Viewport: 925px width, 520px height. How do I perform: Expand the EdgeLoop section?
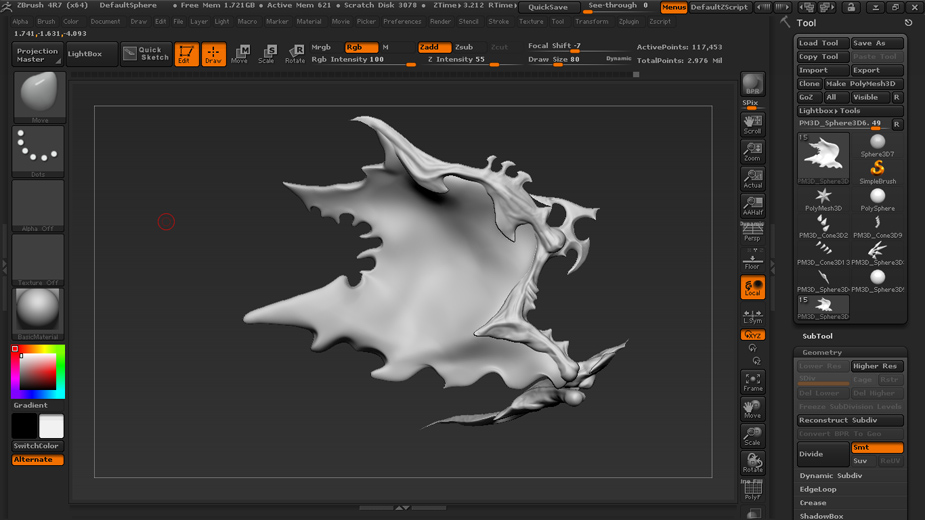[x=818, y=490]
